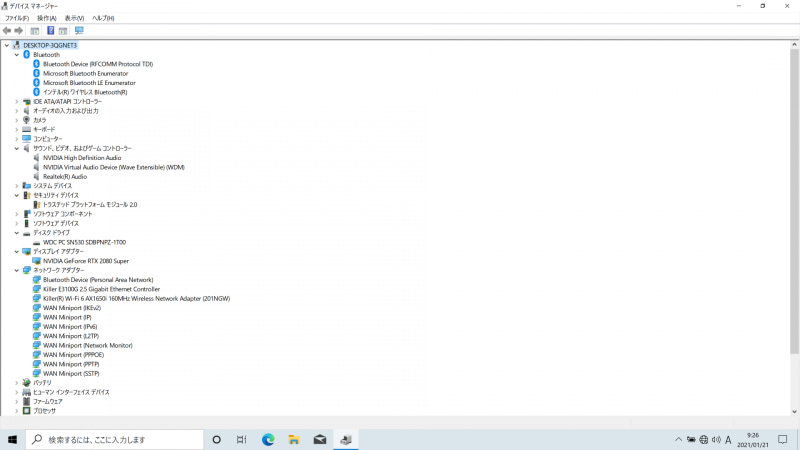Click the disk icon beside WDC PC SN530
The height and width of the screenshot is (450, 800).
pos(36,243)
